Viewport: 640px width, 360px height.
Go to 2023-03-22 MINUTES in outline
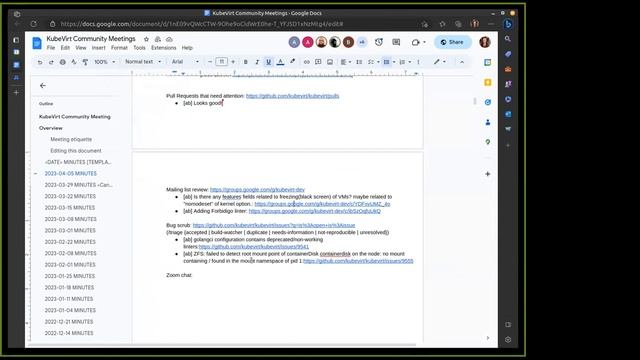click(x=70, y=196)
